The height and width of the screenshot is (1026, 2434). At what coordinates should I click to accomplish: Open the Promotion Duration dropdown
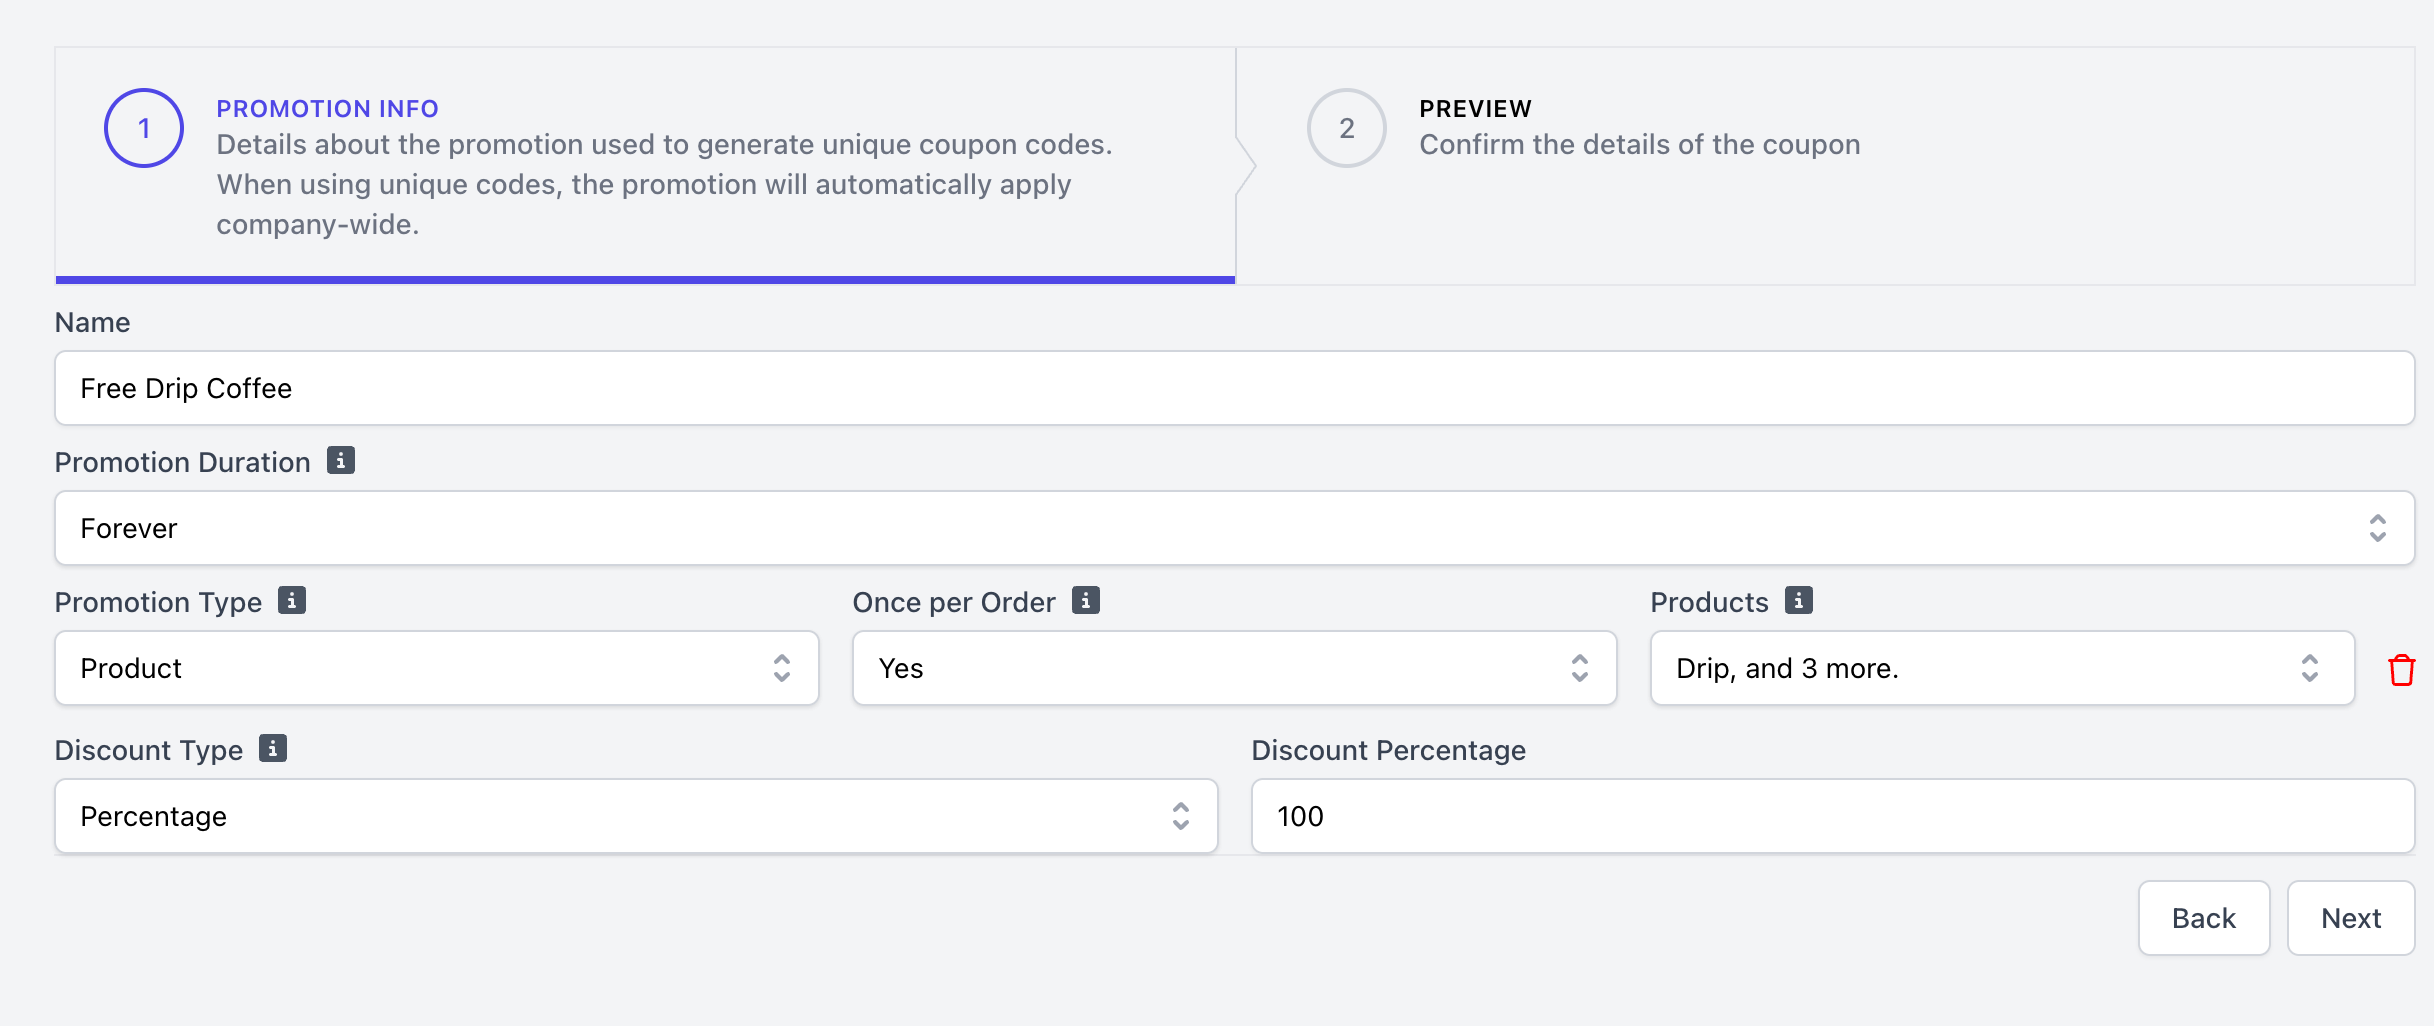click(1234, 528)
